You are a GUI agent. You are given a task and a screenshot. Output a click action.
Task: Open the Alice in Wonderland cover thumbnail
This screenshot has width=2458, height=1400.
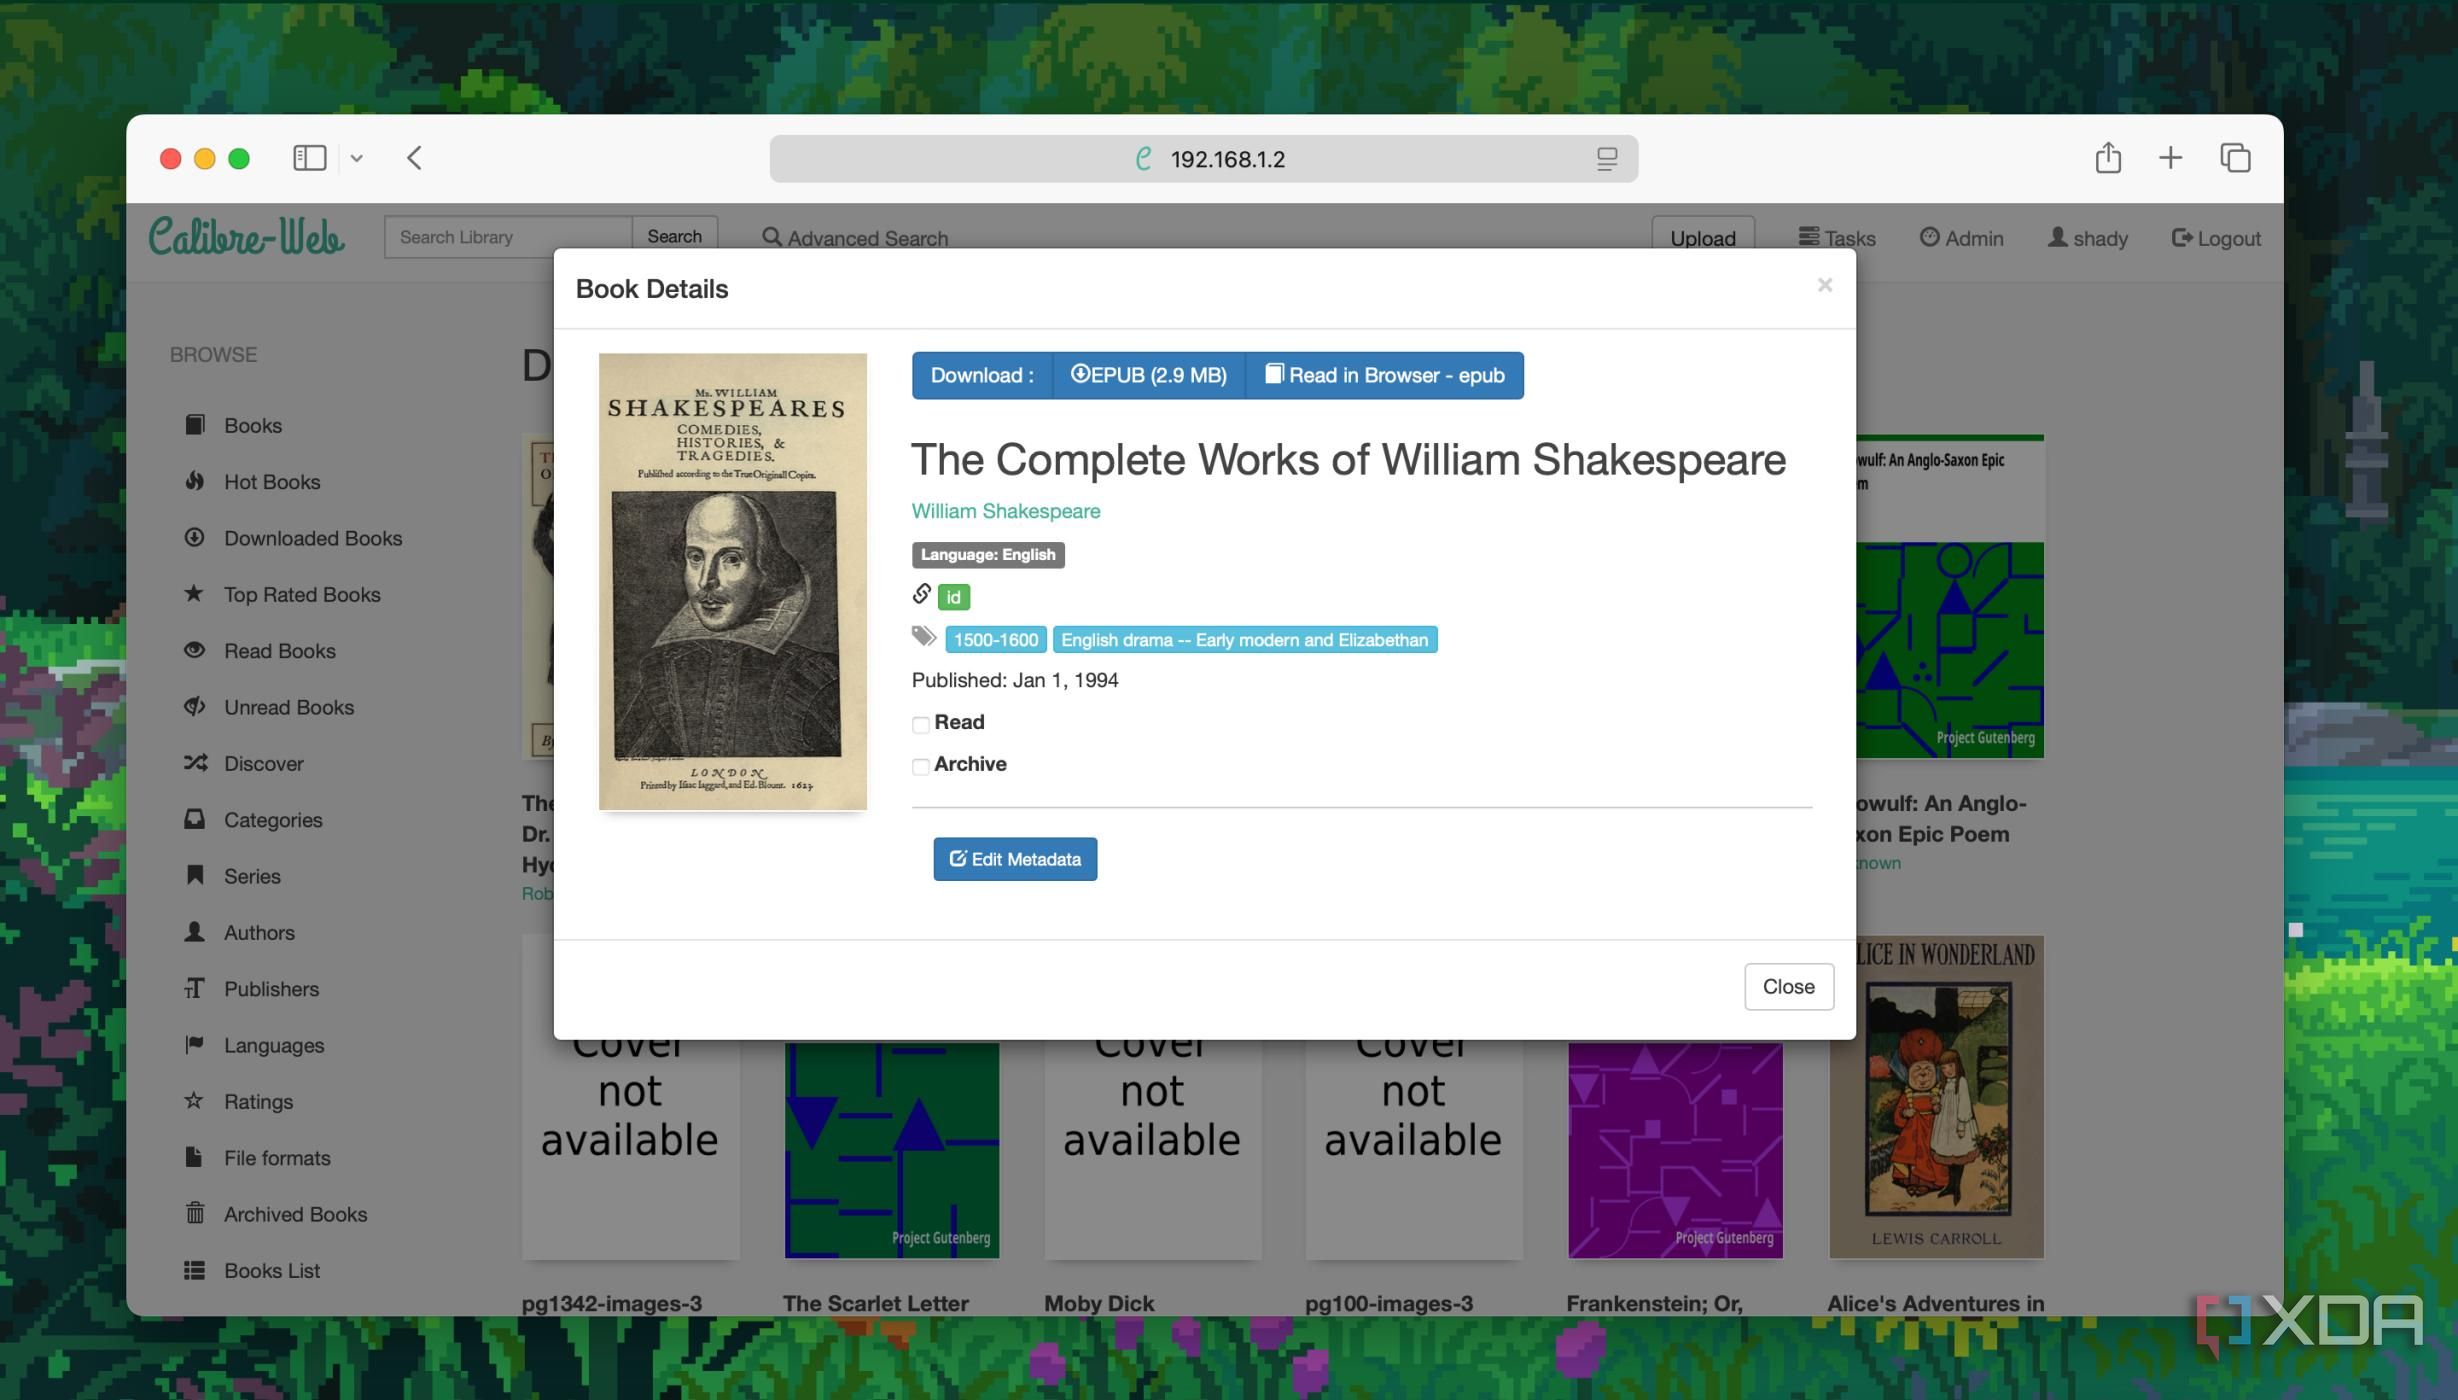(1937, 1097)
